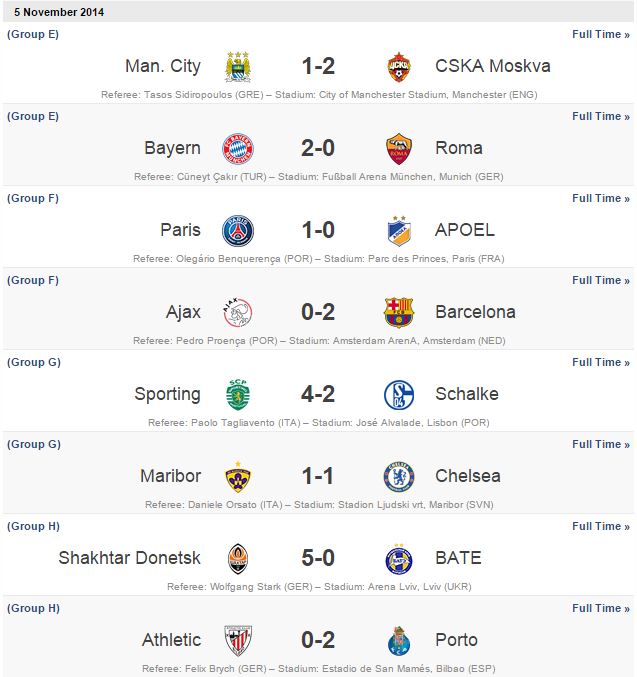Click the Sporting 4-2 Schalke score
This screenshot has height=677, width=637.
coord(318,394)
